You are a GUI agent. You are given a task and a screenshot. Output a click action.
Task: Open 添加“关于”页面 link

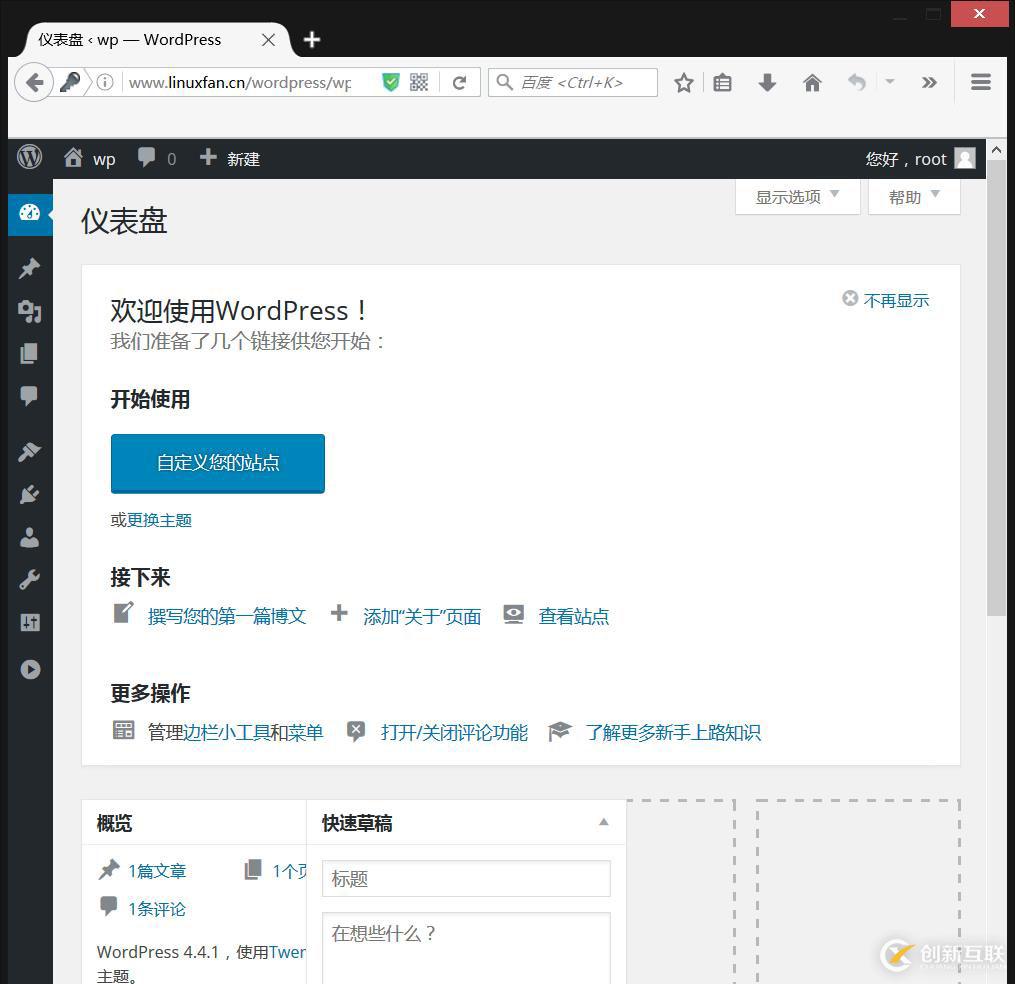(x=422, y=616)
